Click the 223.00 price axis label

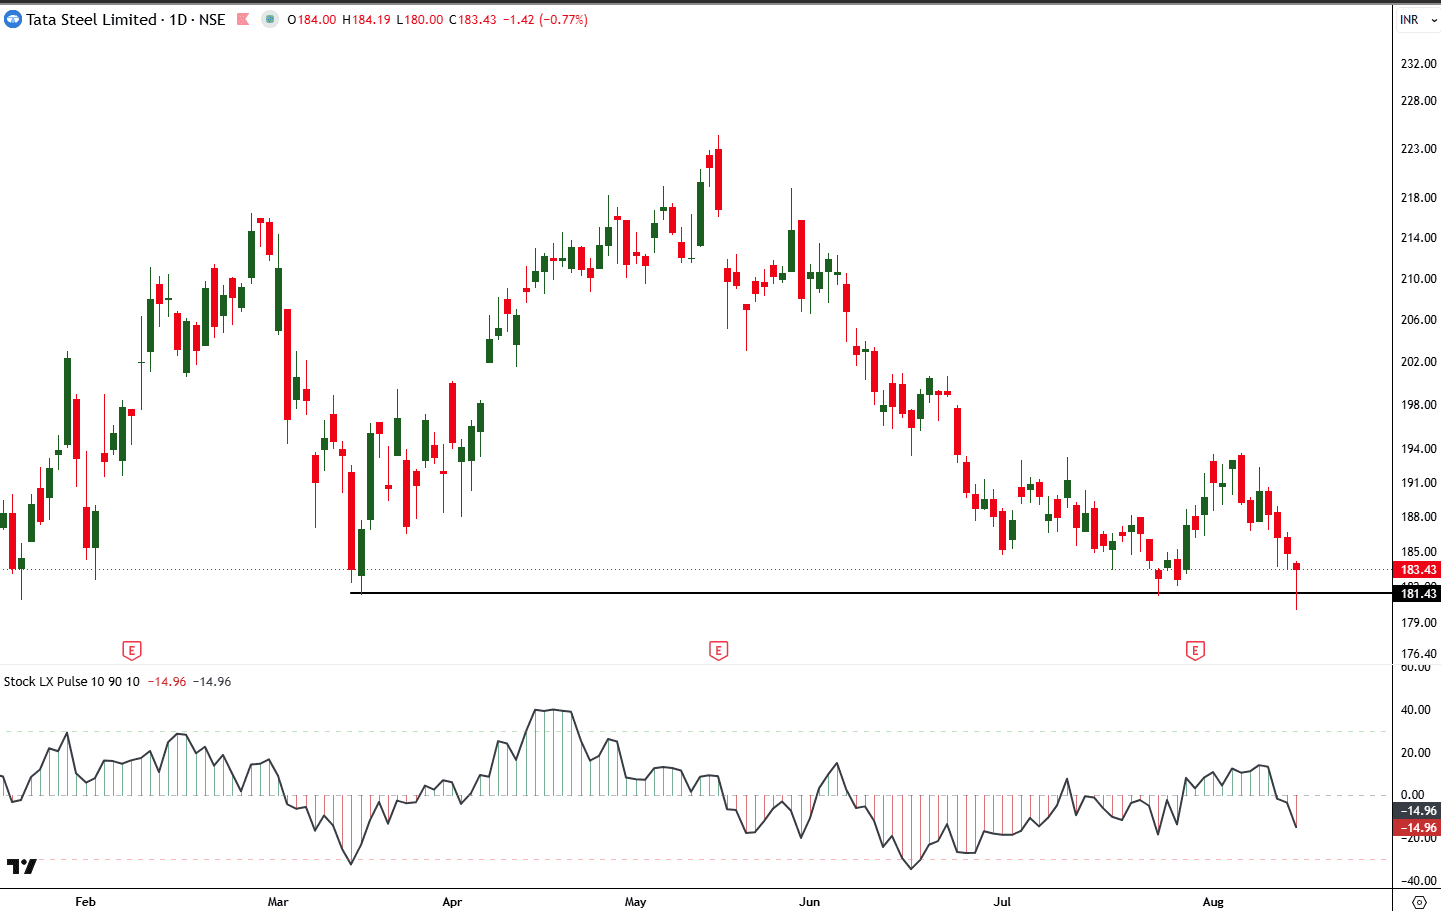[1418, 149]
